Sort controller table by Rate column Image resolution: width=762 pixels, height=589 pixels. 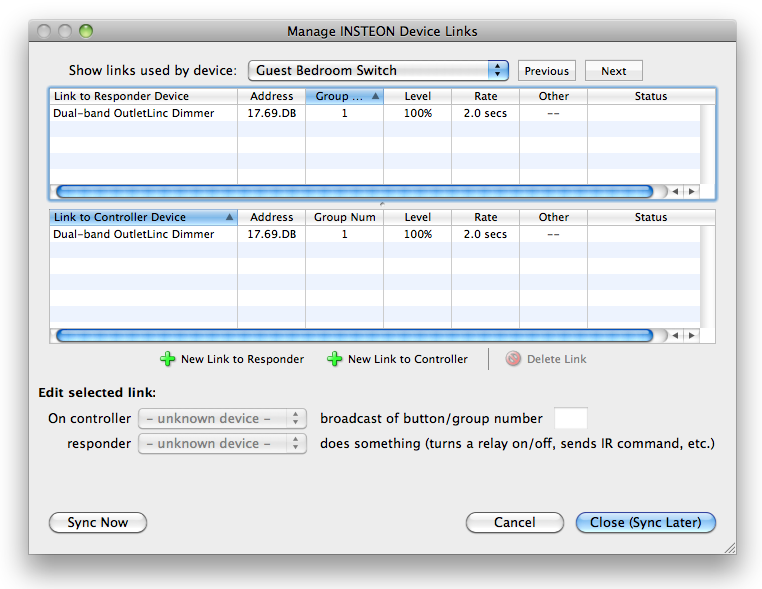[485, 217]
